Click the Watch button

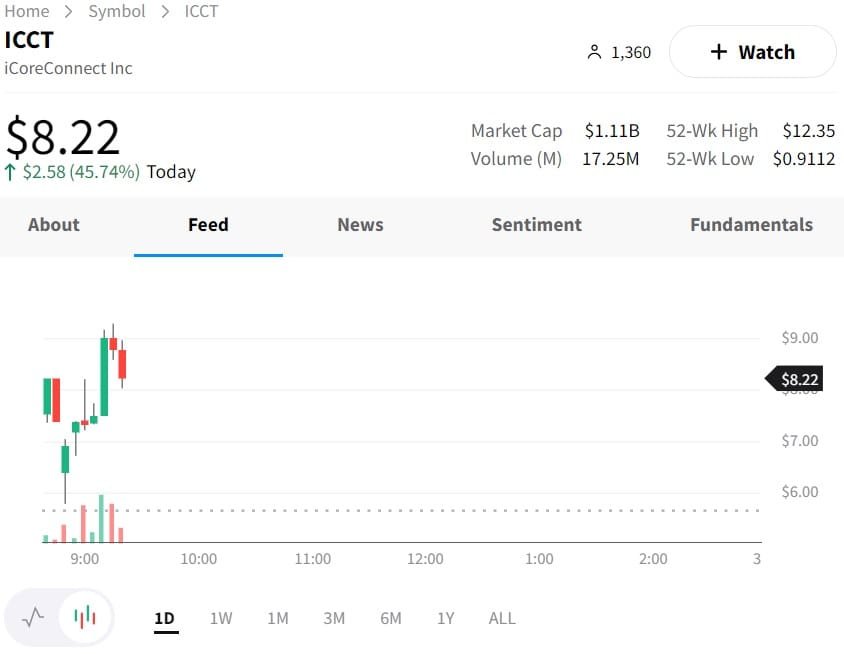pyautogui.click(x=752, y=52)
